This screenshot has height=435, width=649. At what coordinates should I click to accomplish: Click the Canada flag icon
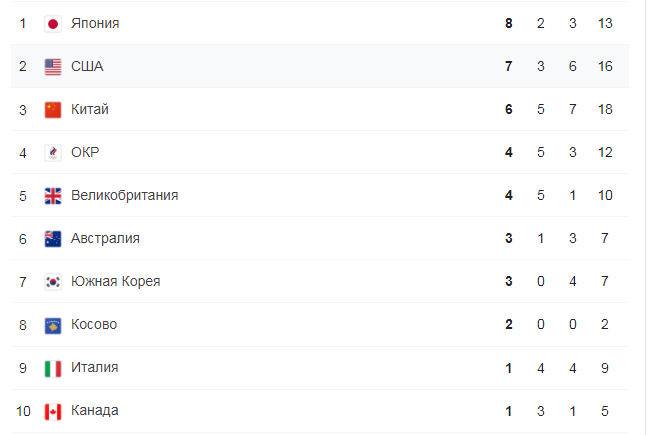tap(53, 412)
